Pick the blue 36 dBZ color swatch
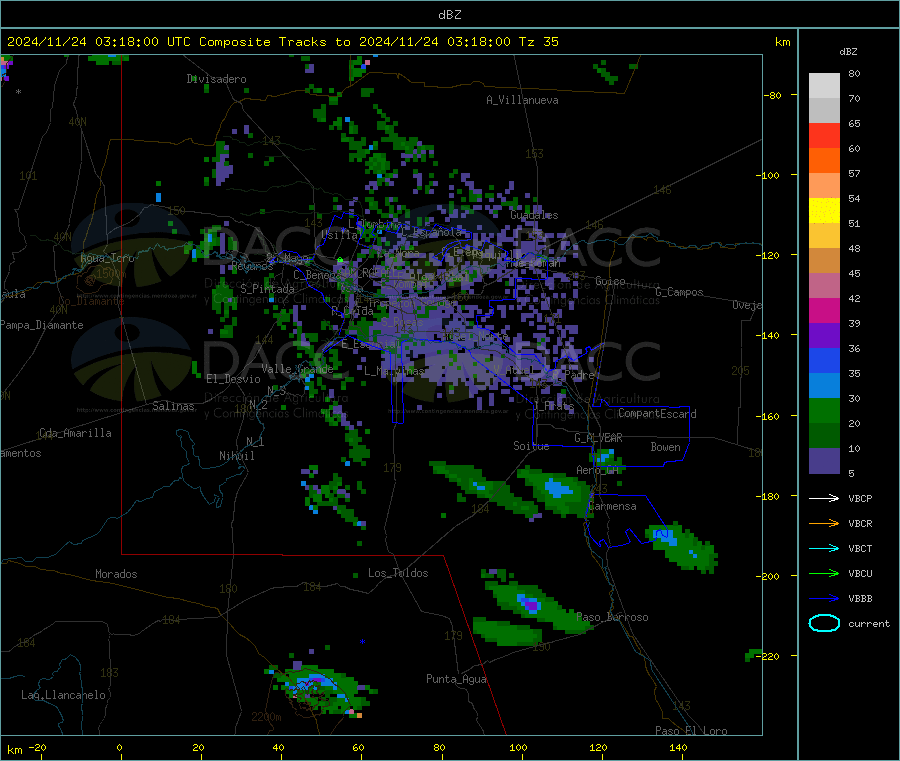This screenshot has height=761, width=900. click(x=824, y=360)
